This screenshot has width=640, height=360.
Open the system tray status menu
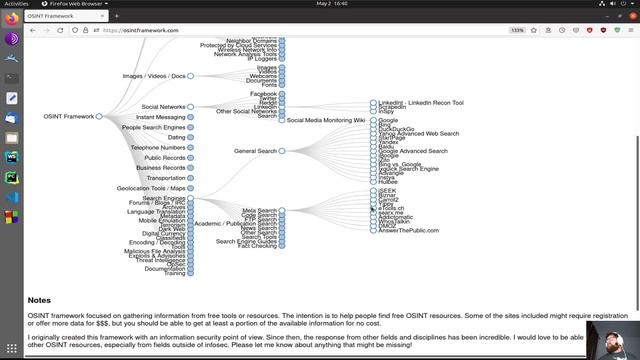click(x=617, y=4)
